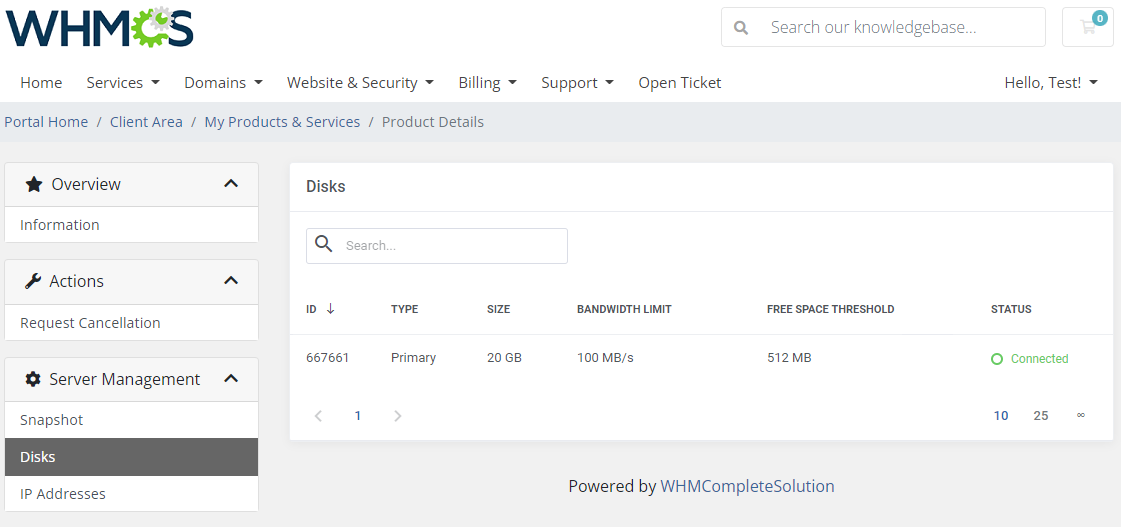The height and width of the screenshot is (527, 1121).
Task: Click the knowledgebase search magnifier icon
Action: point(741,28)
